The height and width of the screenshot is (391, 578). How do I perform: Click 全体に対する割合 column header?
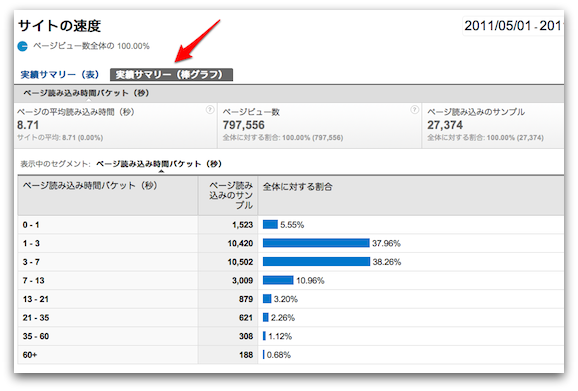pos(297,187)
